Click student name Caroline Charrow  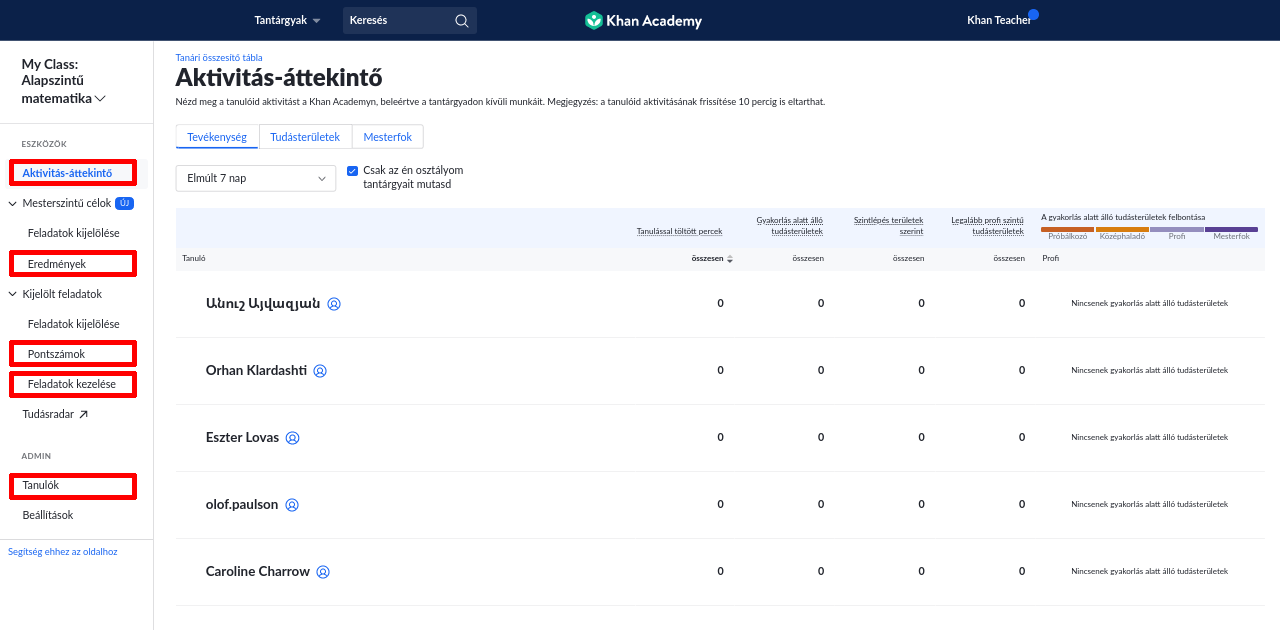258,571
